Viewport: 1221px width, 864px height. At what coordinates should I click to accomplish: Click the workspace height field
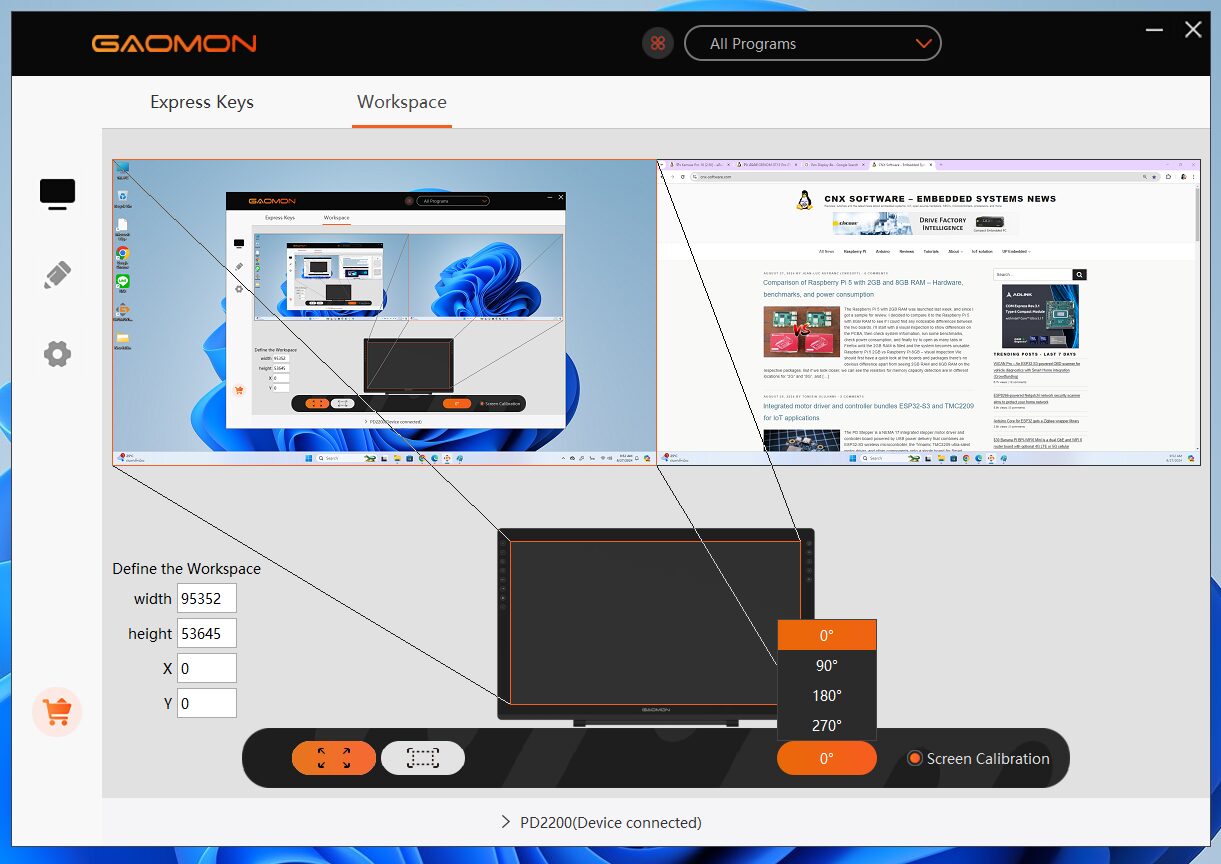[x=207, y=633]
